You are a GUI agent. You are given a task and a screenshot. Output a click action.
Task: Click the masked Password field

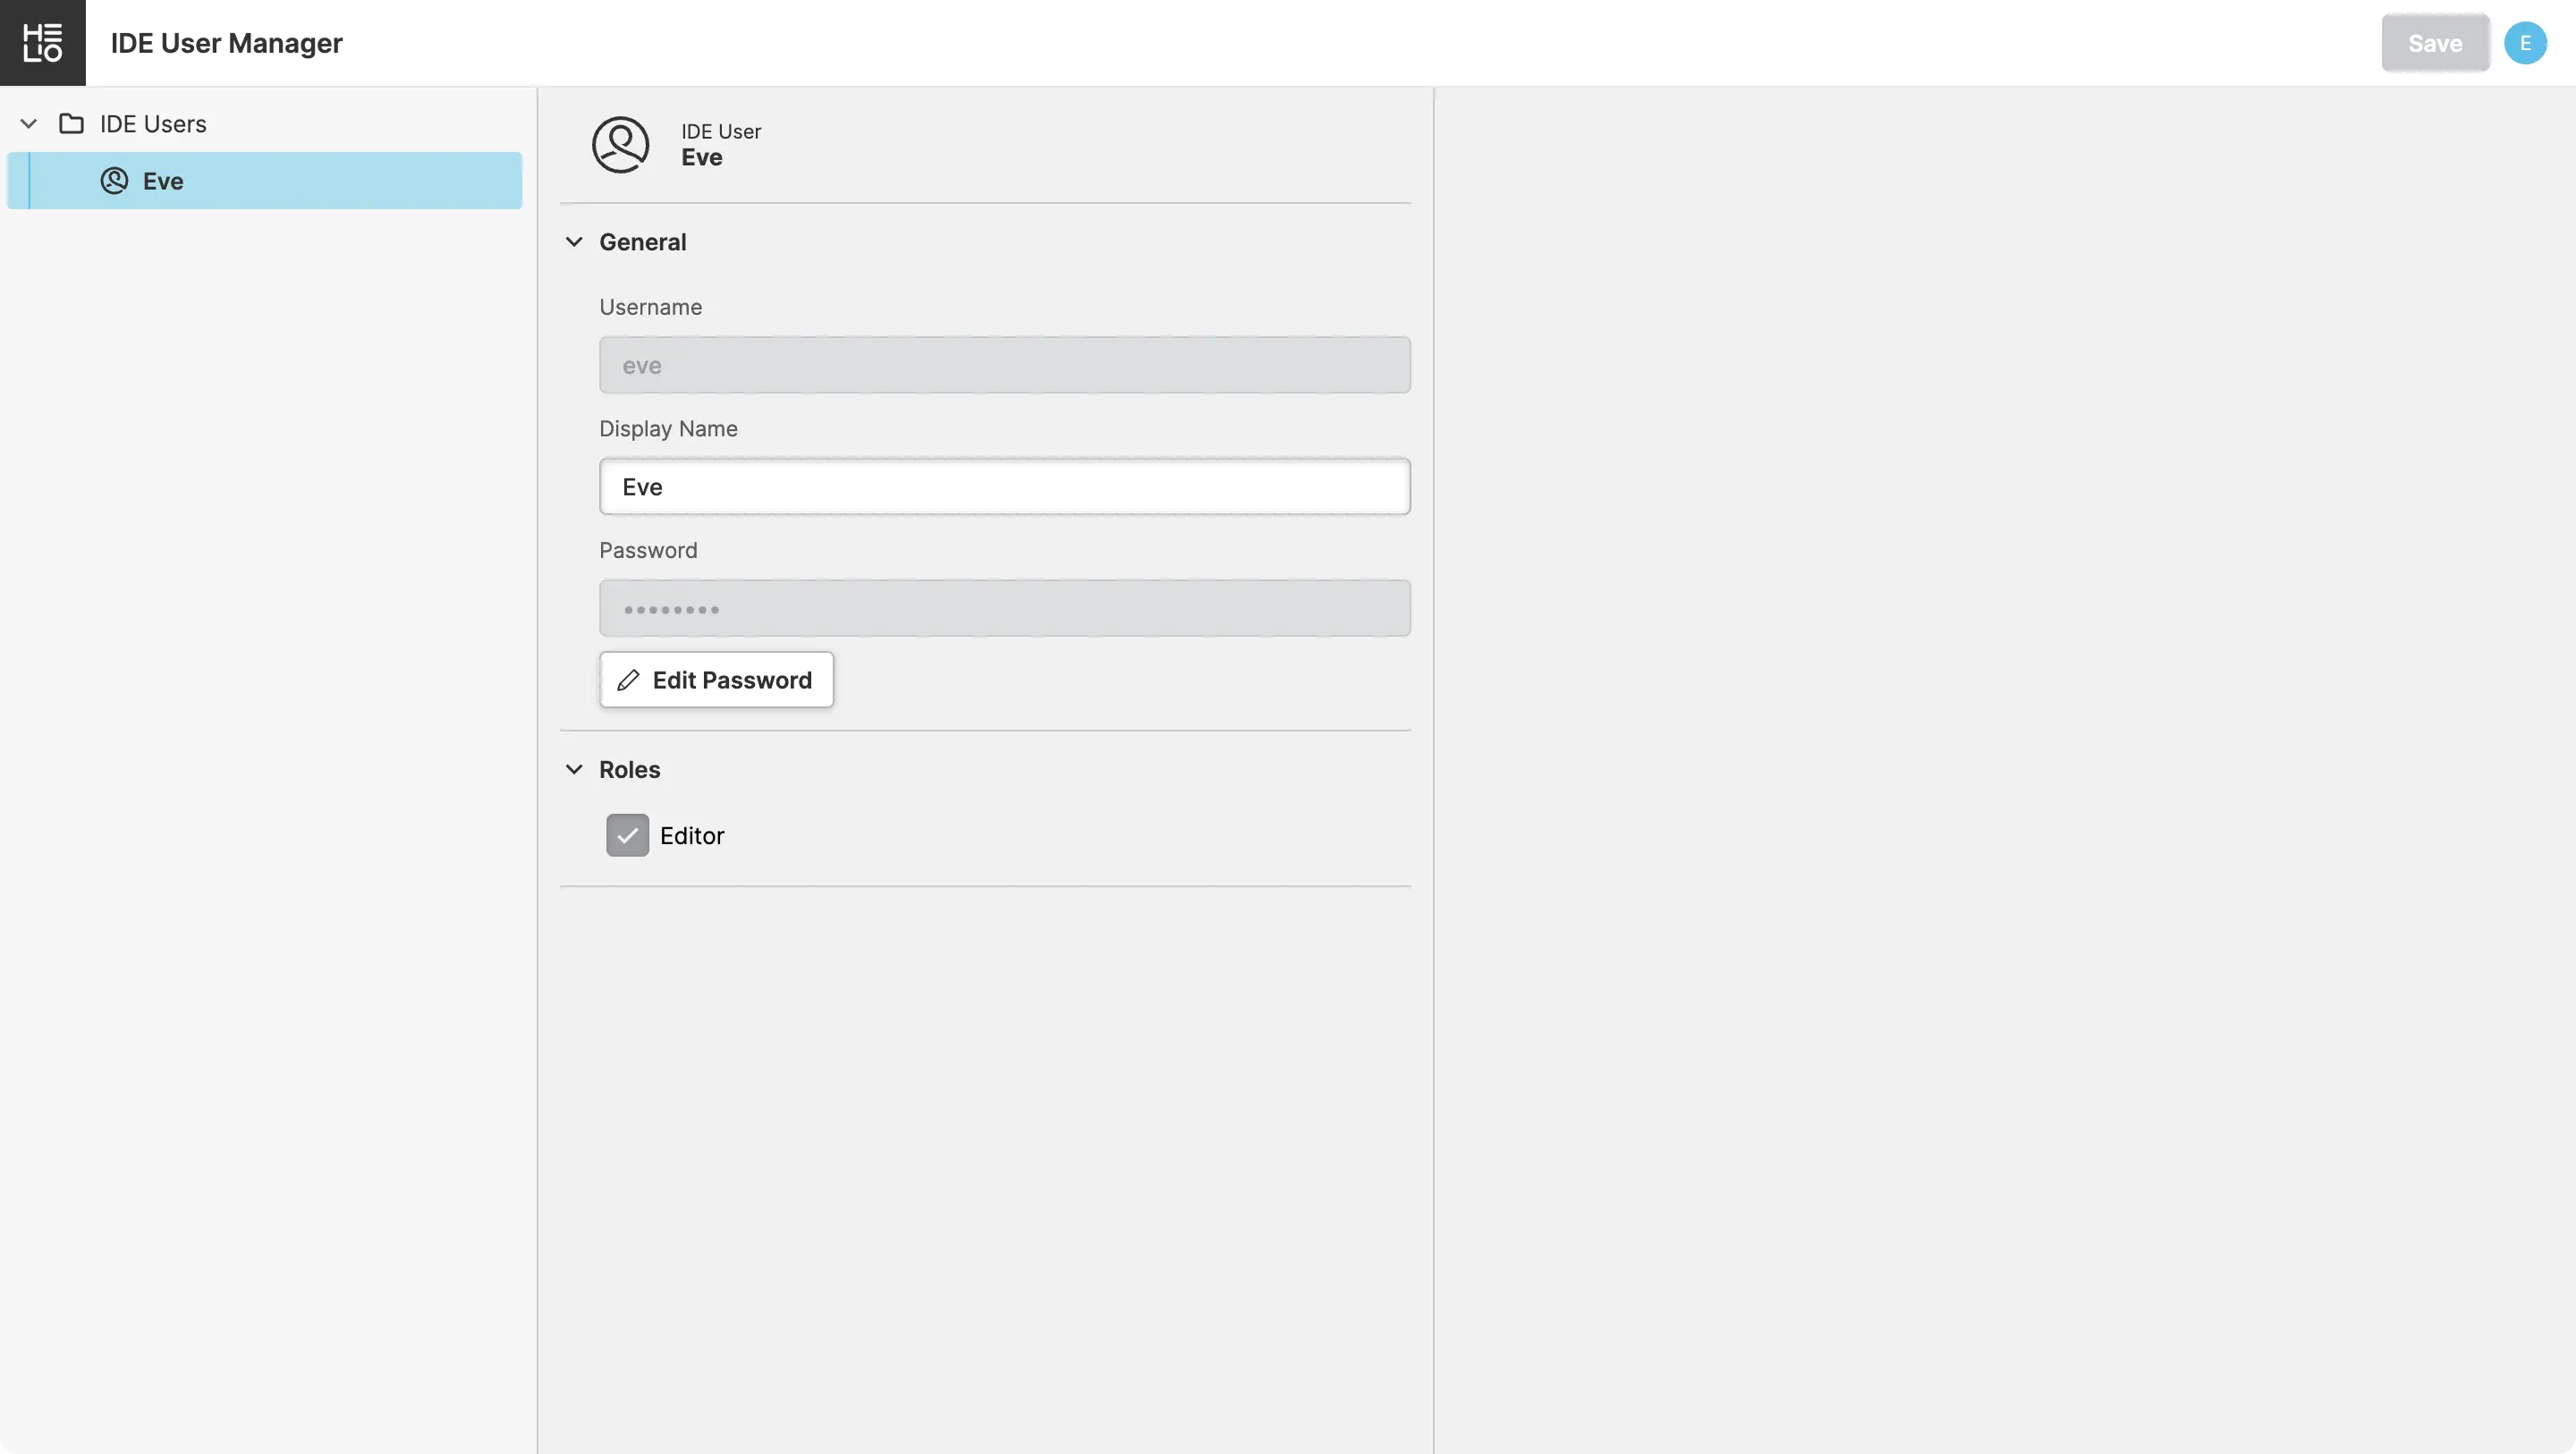1004,609
